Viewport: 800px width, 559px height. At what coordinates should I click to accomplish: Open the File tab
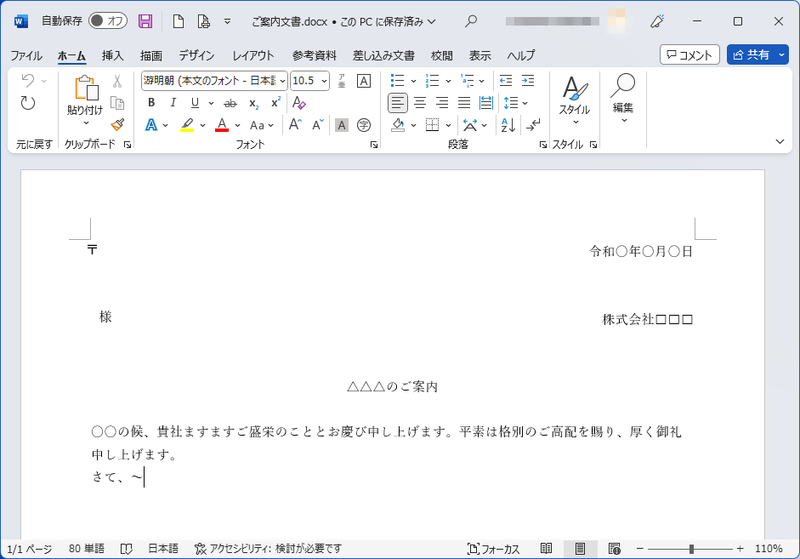coord(26,55)
